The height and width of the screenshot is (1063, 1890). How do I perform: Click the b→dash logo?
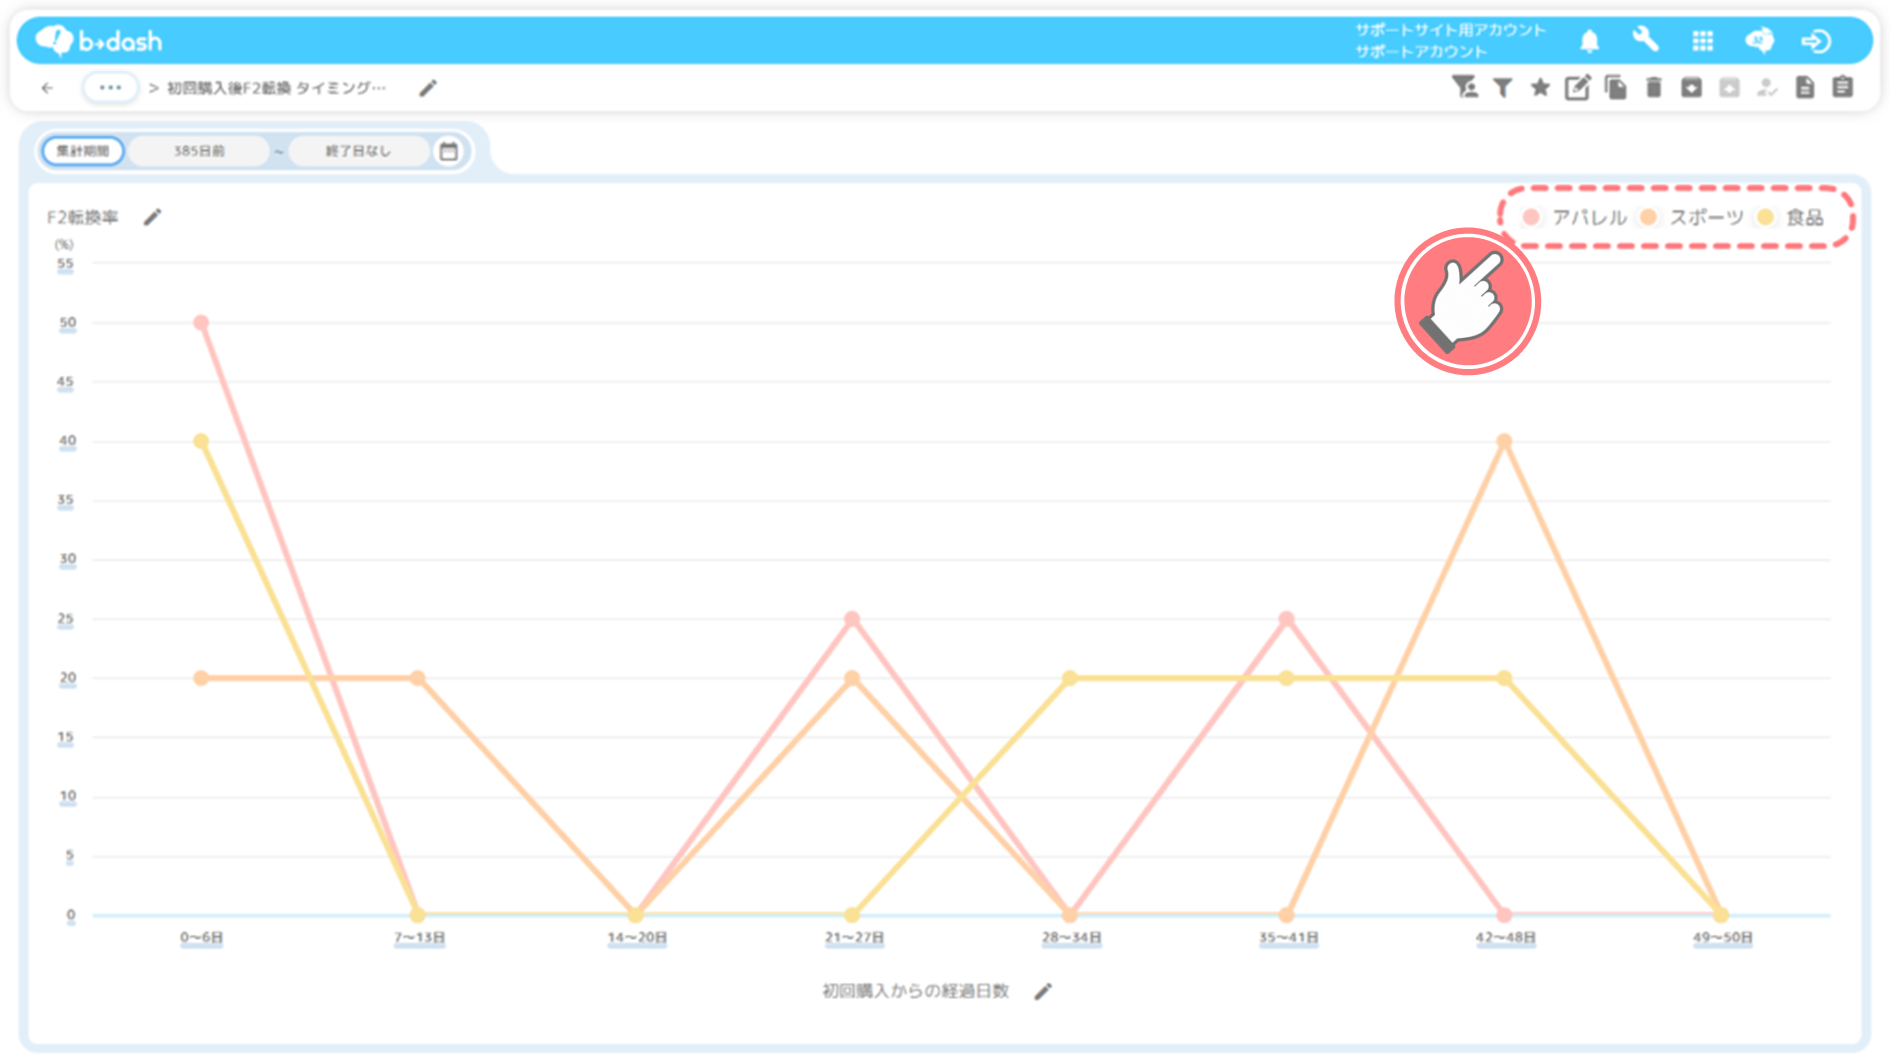99,40
